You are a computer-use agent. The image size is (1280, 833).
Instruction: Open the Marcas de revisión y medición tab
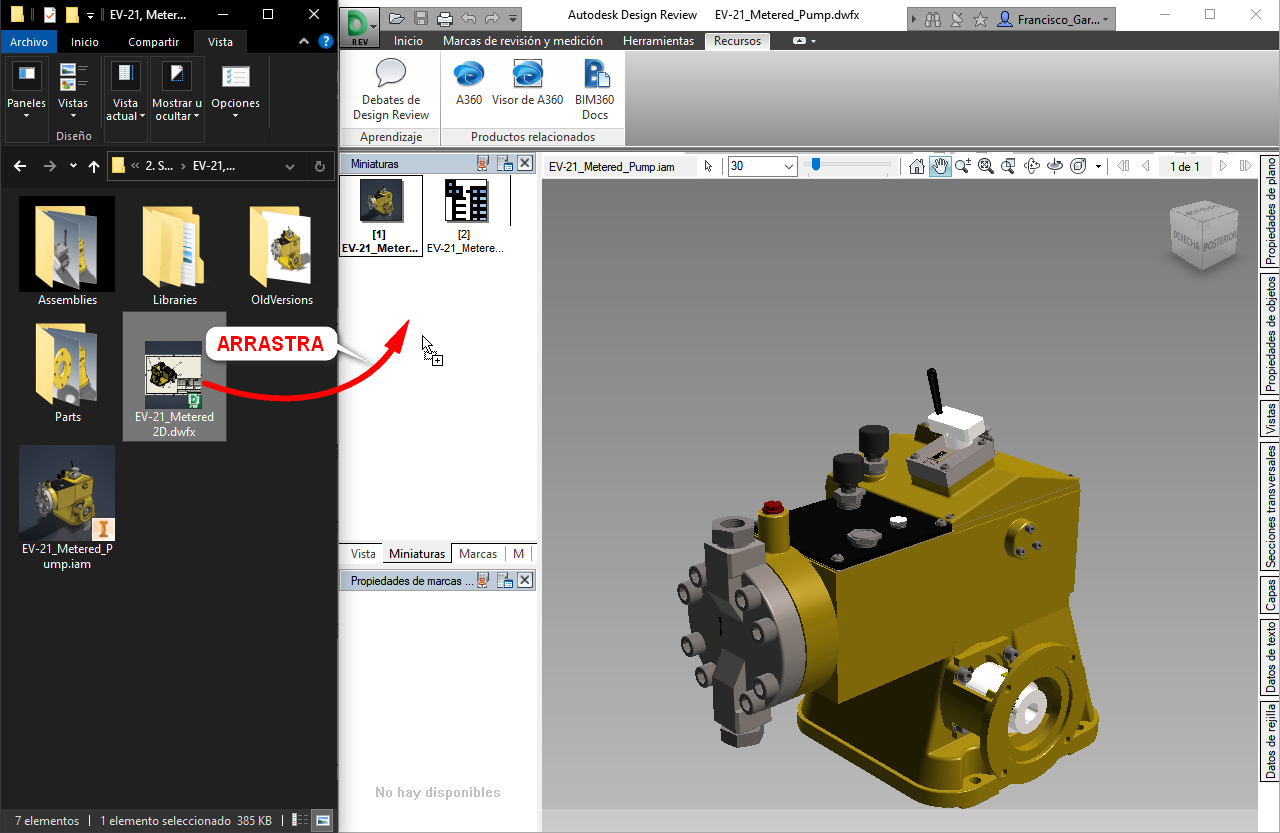[x=523, y=41]
